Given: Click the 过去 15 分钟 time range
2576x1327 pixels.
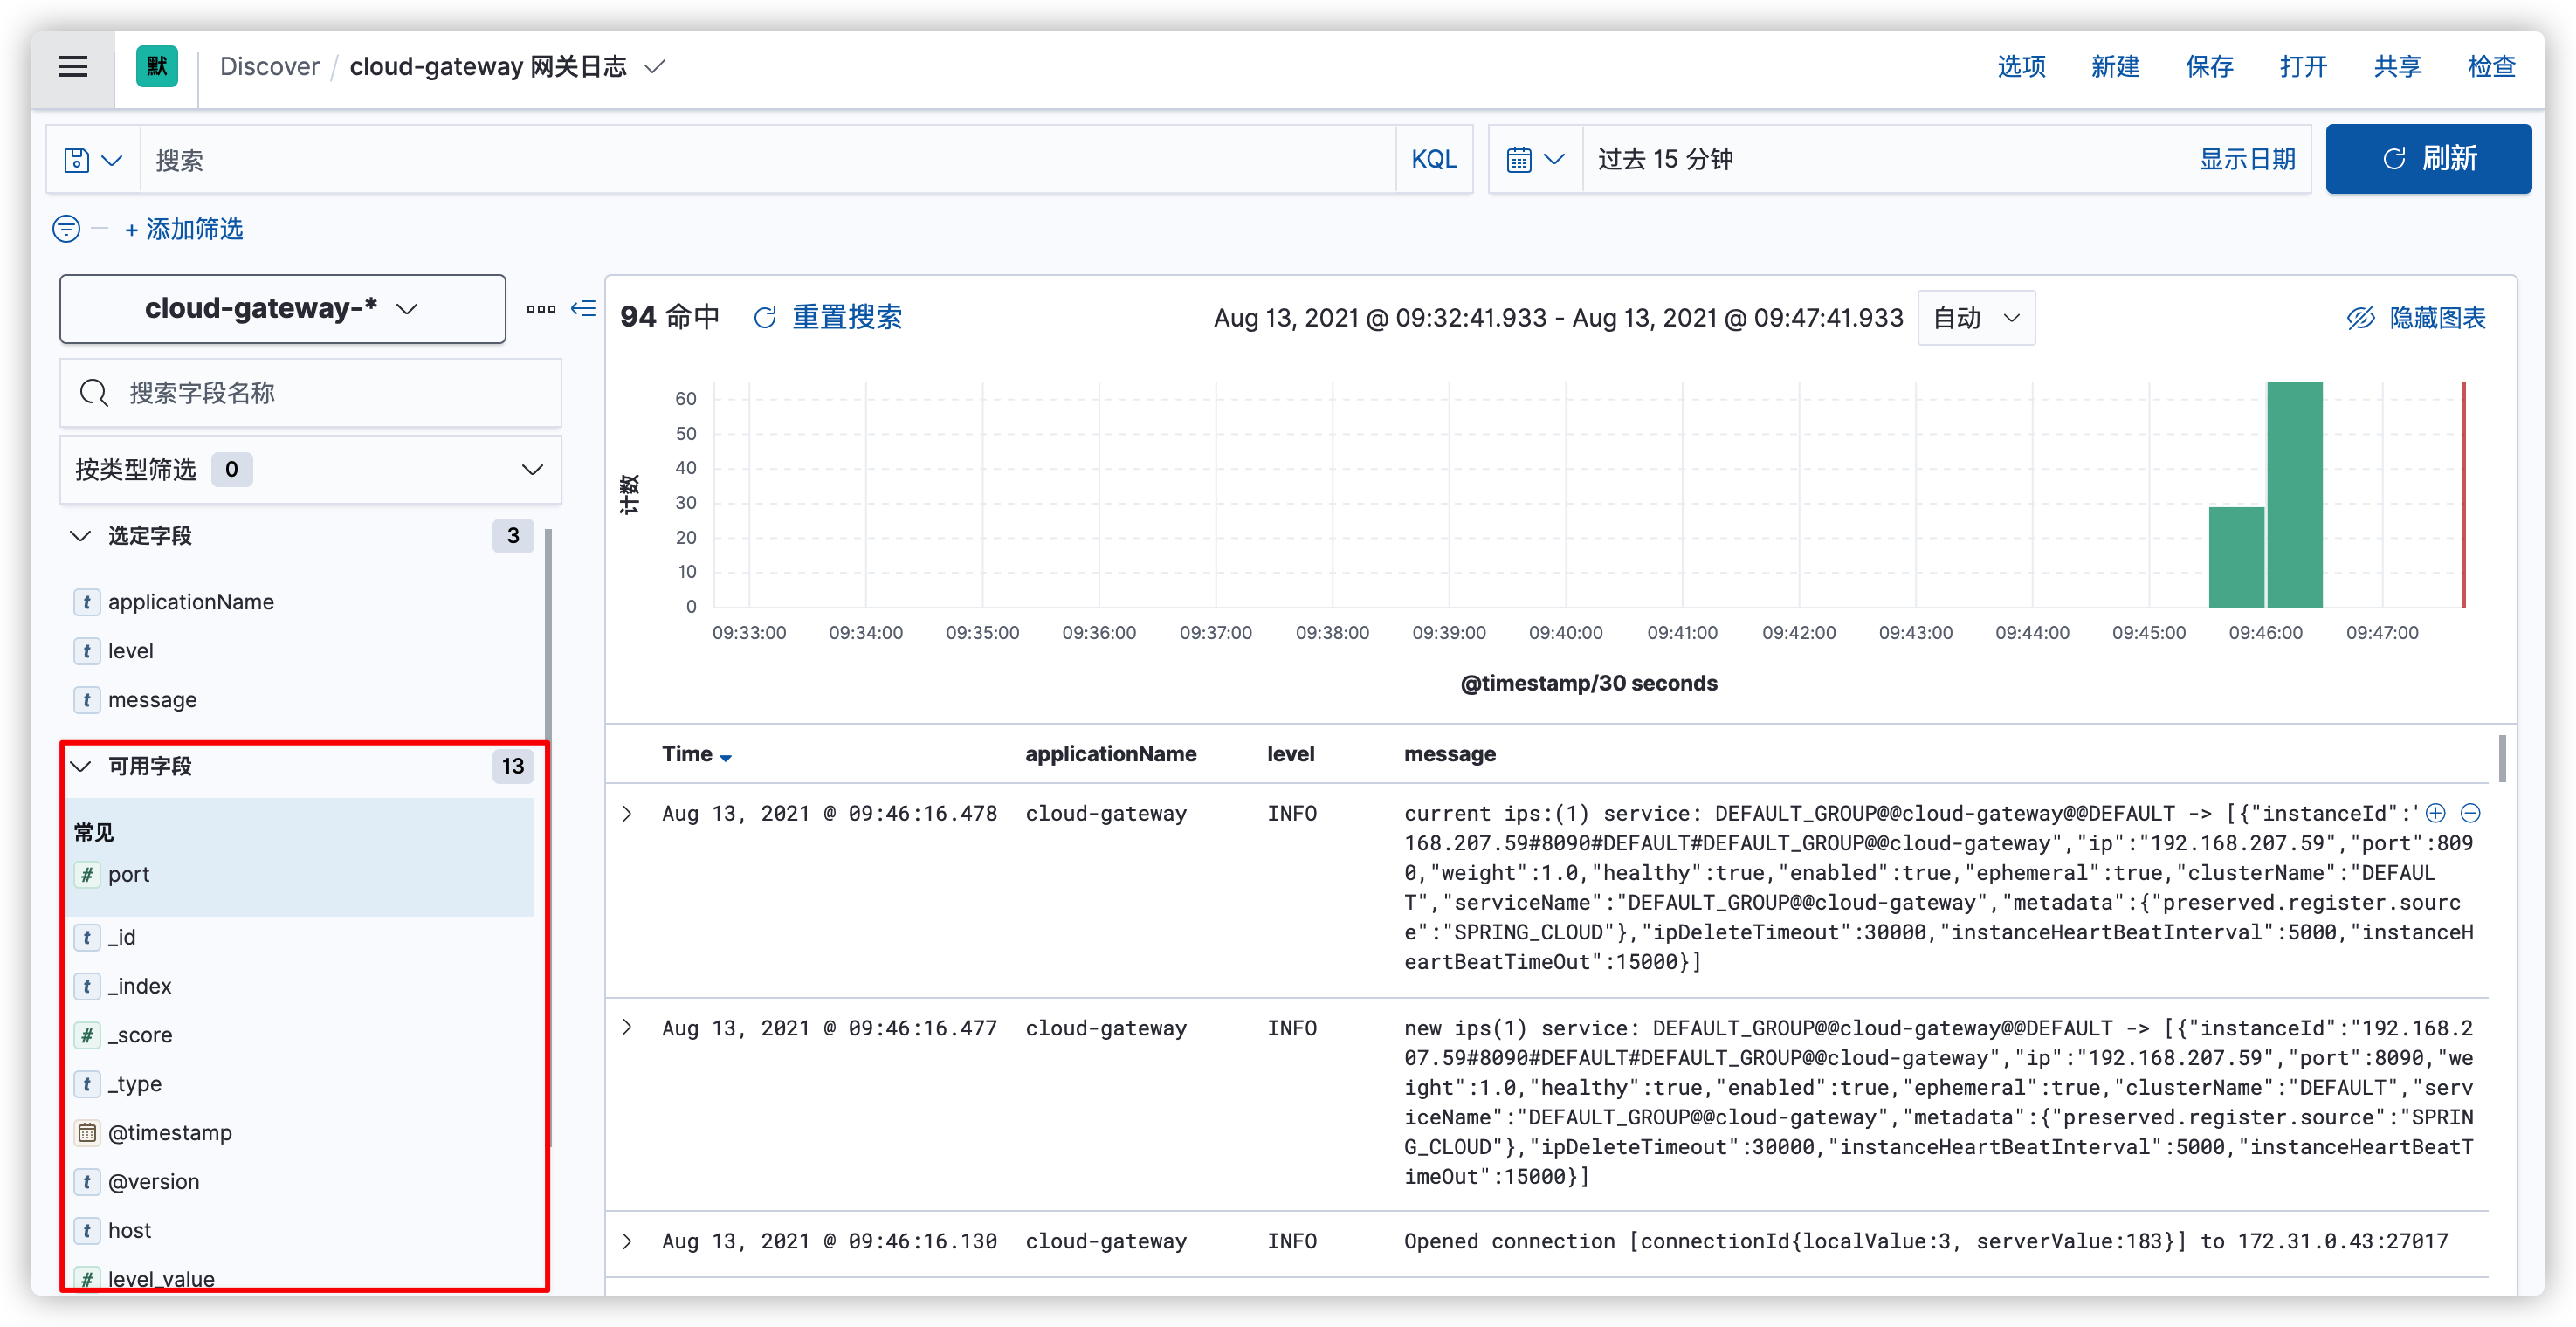Looking at the screenshot, I should [x=1666, y=160].
